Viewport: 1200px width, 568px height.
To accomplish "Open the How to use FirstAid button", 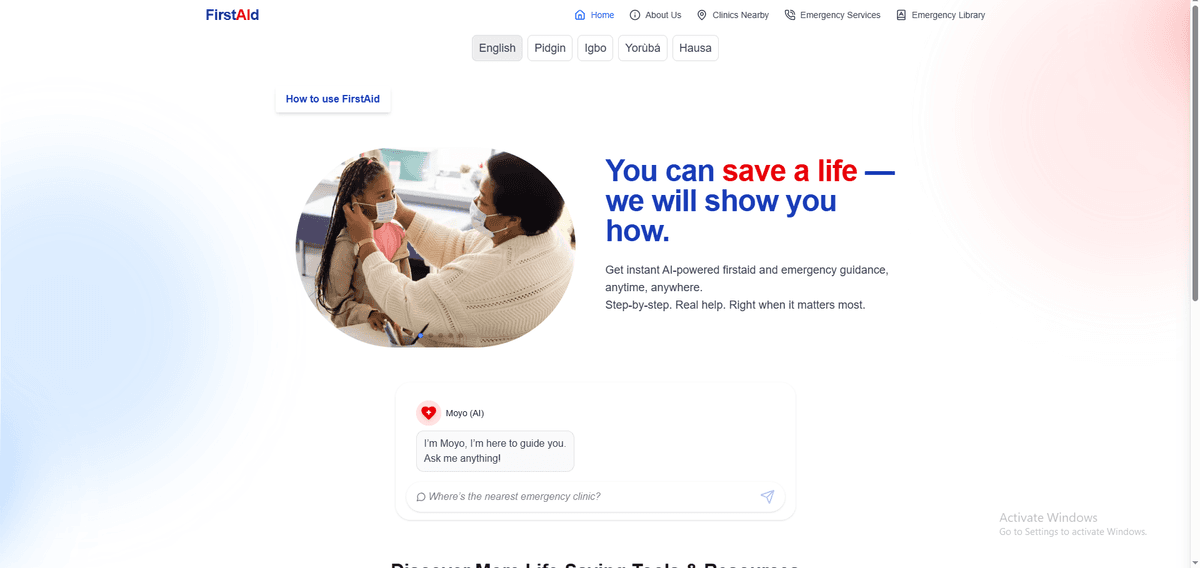I will (x=333, y=99).
